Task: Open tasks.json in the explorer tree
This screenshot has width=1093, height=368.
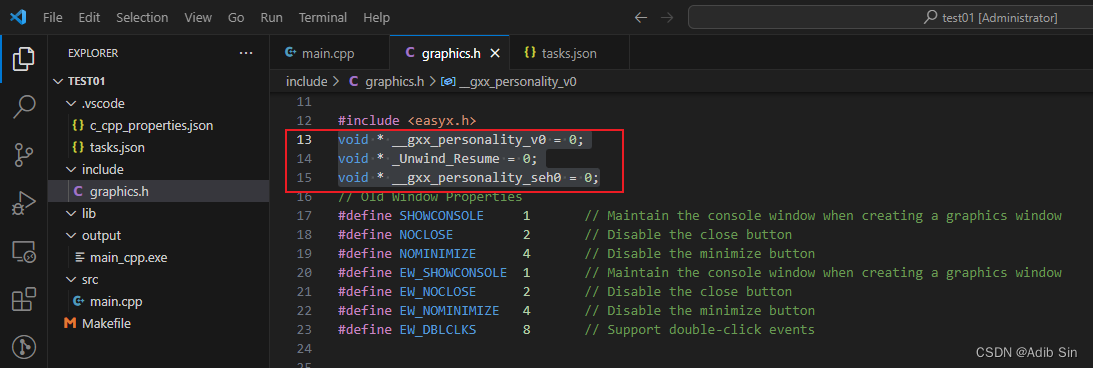Action: [158, 148]
